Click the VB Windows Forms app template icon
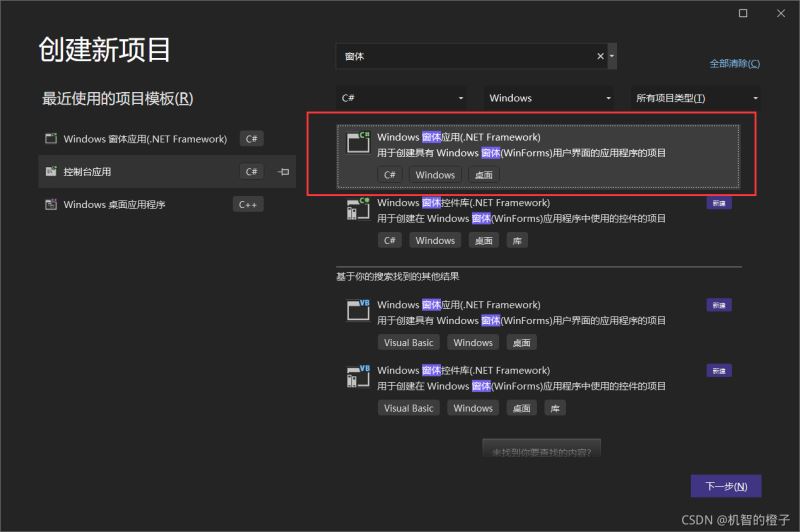 point(358,310)
